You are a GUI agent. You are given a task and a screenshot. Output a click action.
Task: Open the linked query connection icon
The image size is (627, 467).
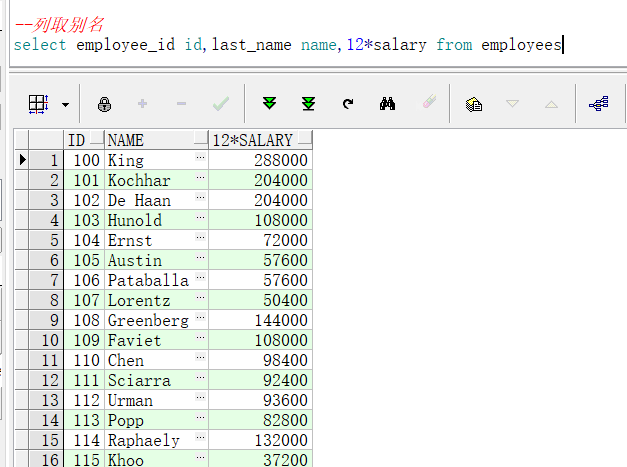(599, 104)
